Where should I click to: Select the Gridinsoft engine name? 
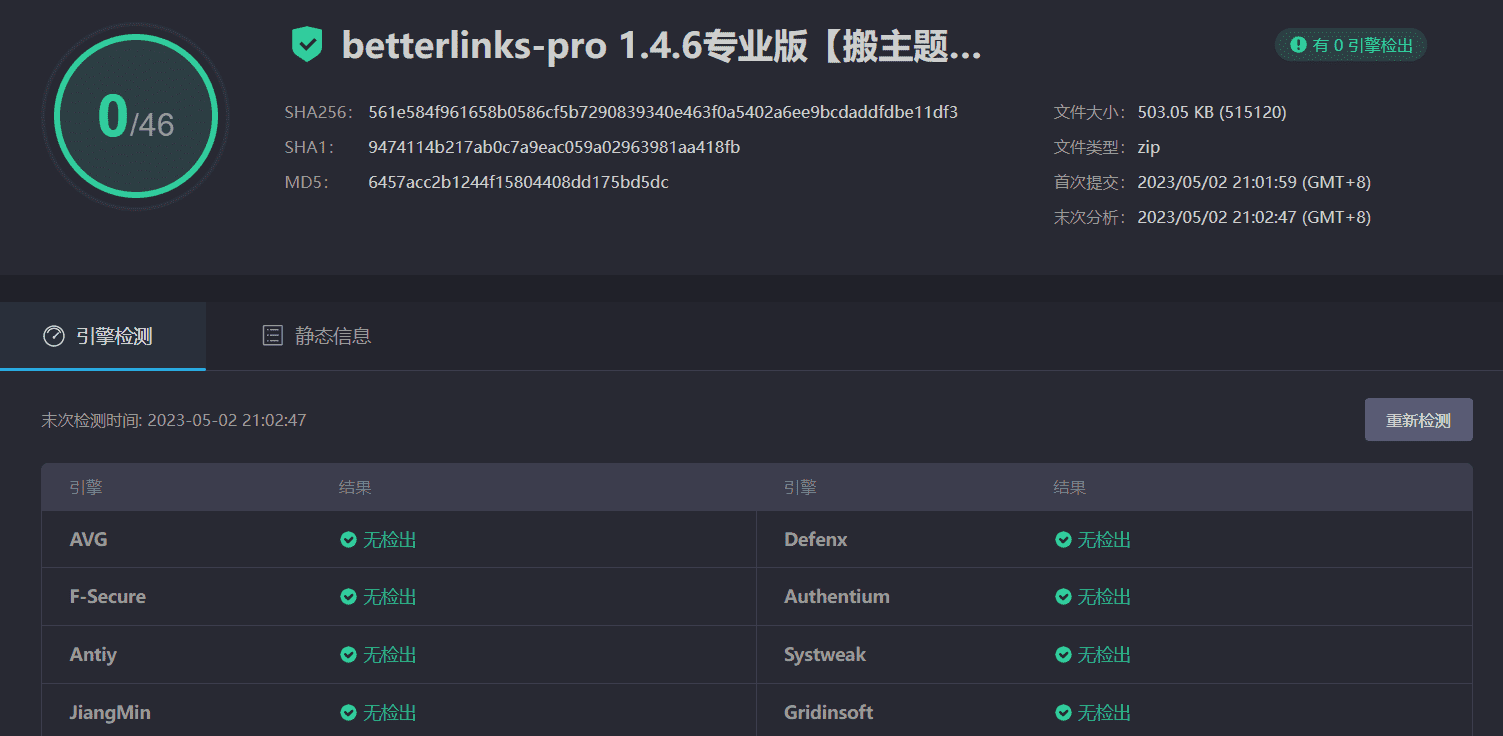pyautogui.click(x=828, y=713)
